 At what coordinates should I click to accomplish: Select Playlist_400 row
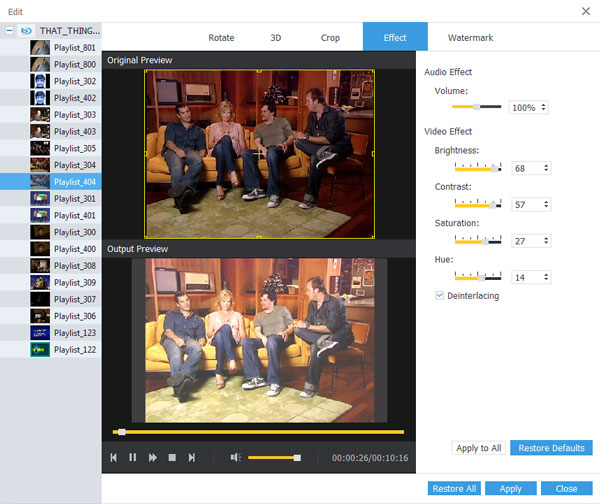pos(51,249)
